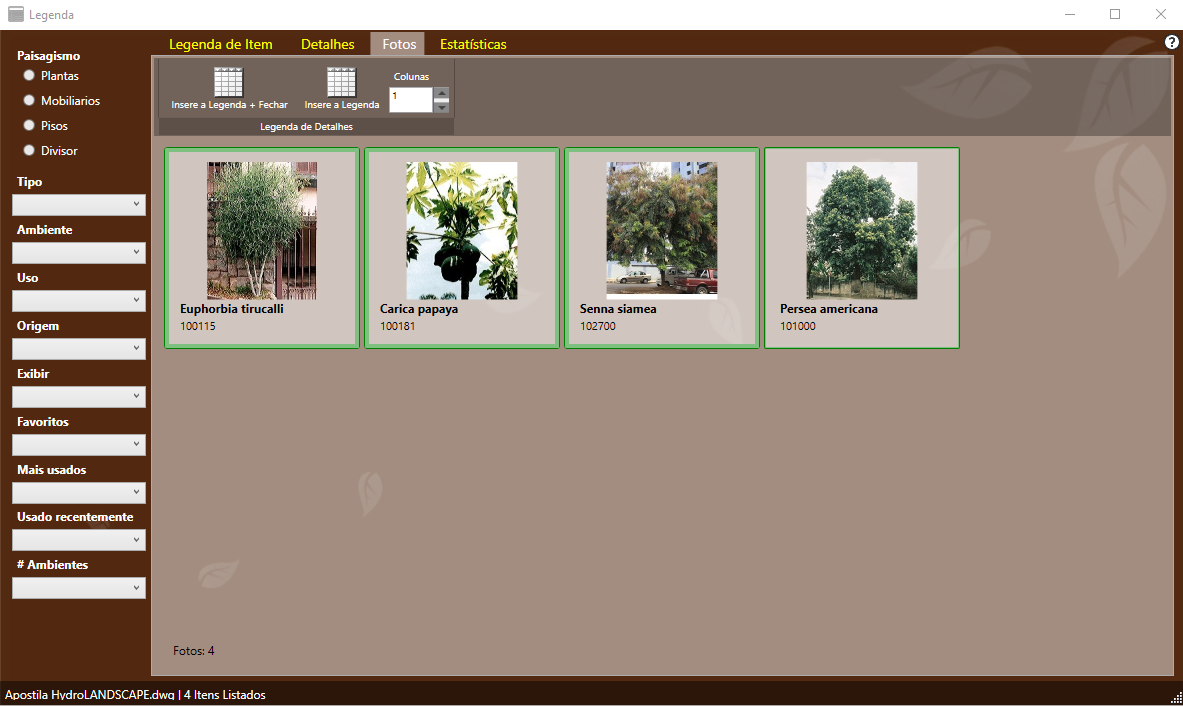Go to the Detalhes tab
The width and height of the screenshot is (1183, 706).
pyautogui.click(x=328, y=45)
